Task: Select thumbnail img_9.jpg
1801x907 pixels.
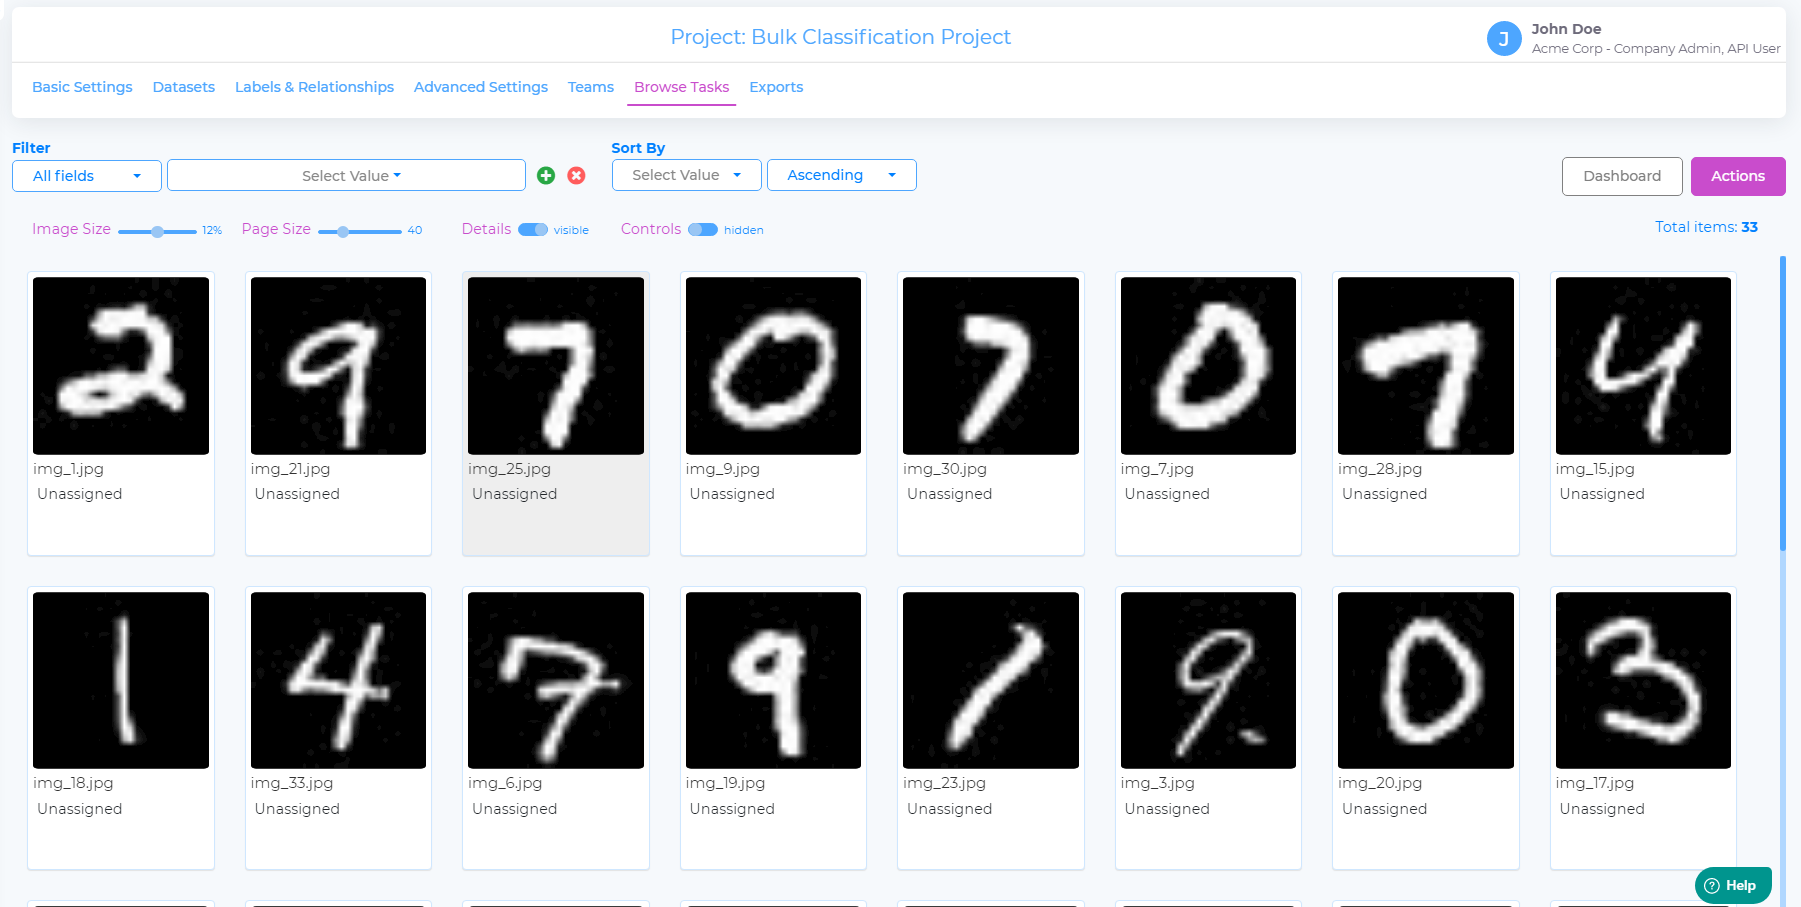Action: coord(773,366)
